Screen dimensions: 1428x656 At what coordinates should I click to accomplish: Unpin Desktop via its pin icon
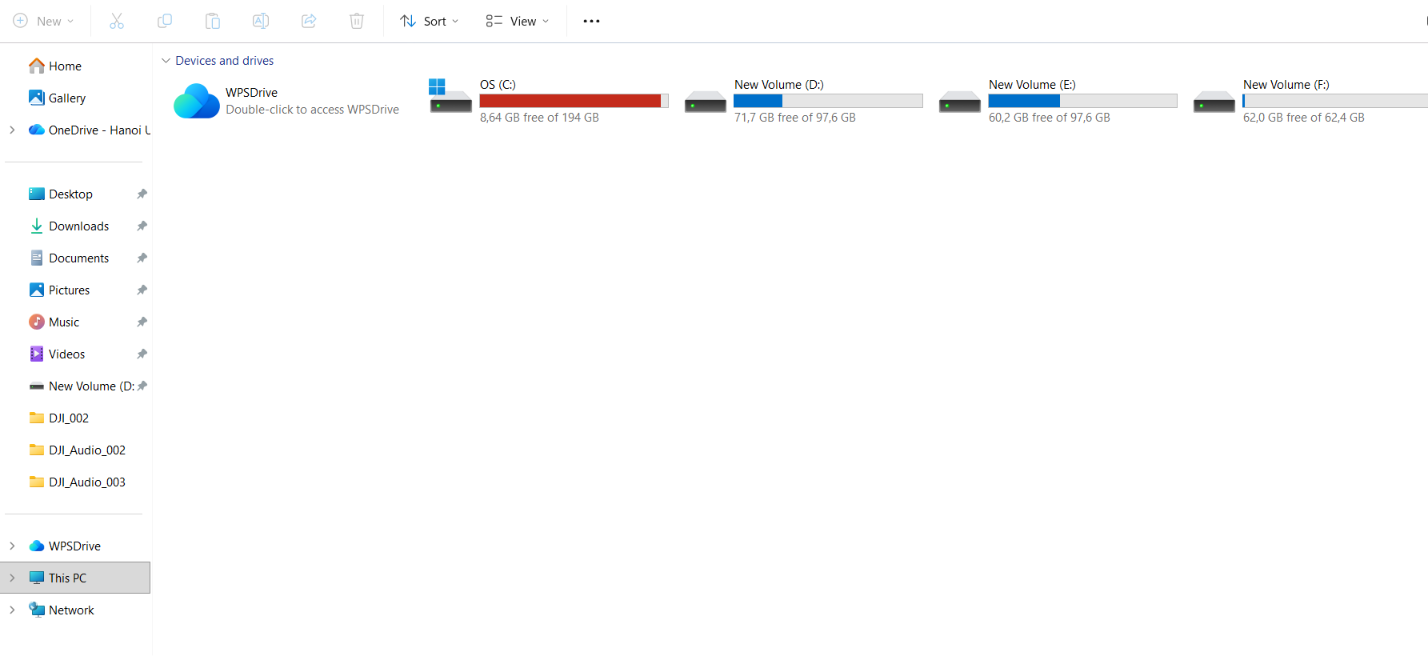142,194
